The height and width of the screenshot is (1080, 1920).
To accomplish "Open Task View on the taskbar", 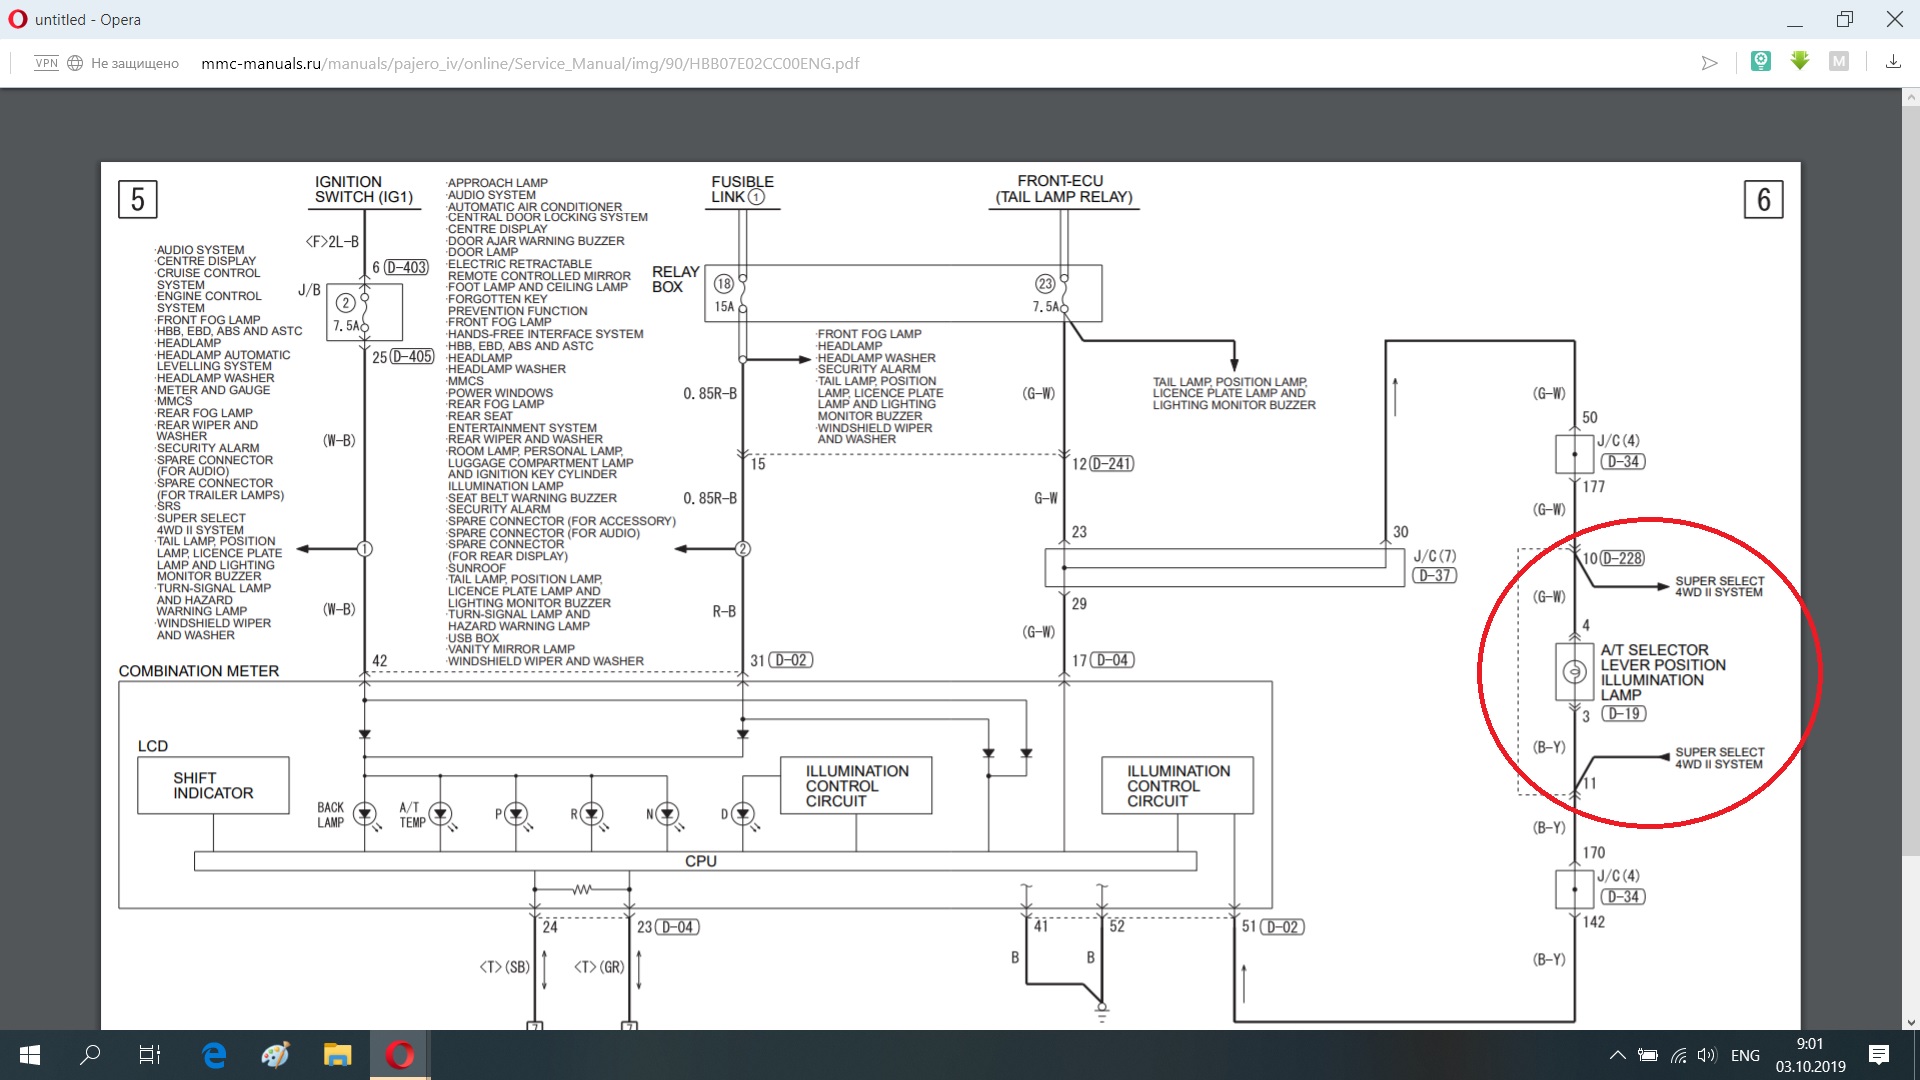I will pos(150,1055).
